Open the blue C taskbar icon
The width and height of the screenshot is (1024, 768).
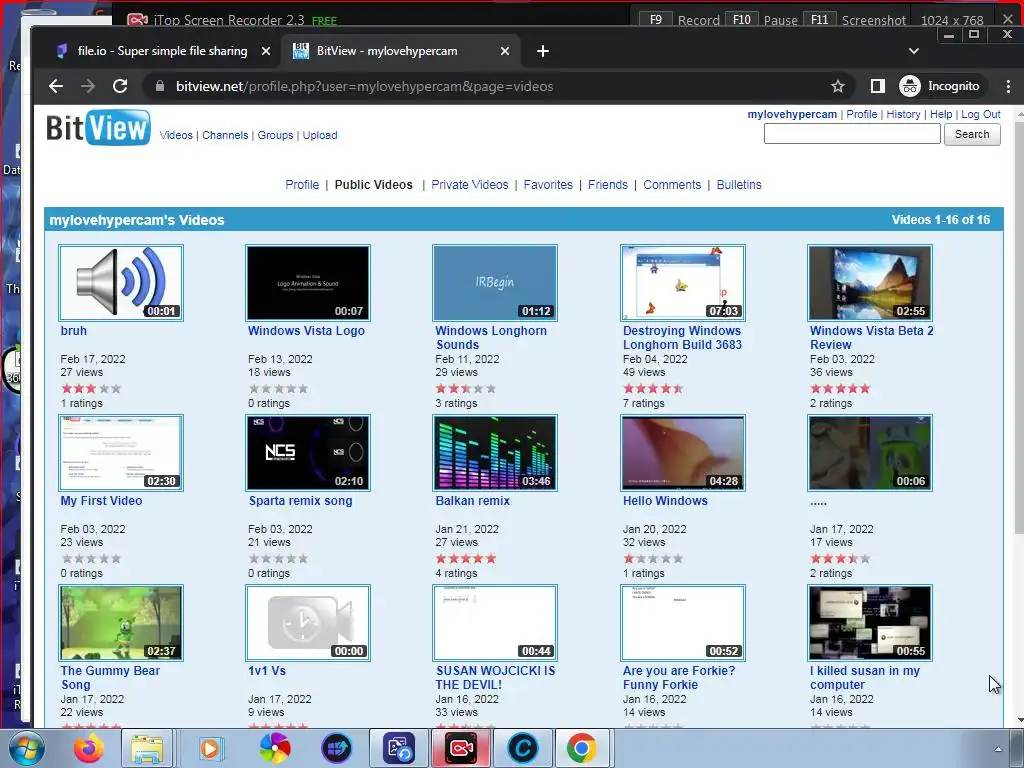[x=522, y=748]
